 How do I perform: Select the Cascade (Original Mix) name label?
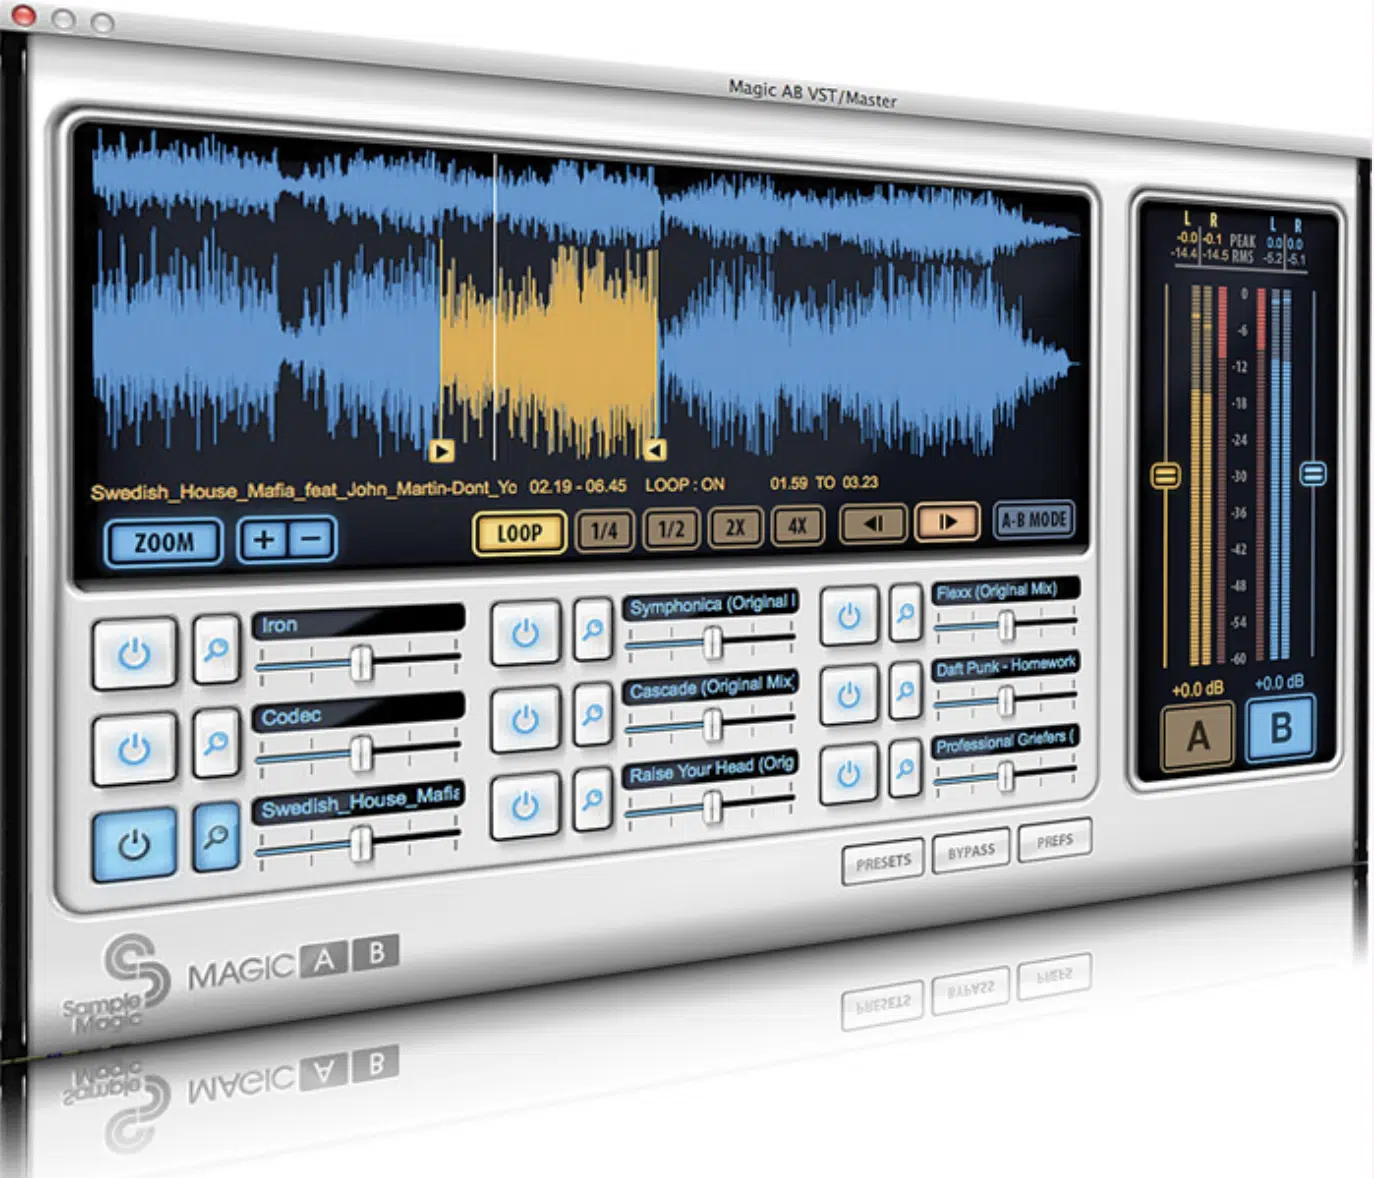pos(711,687)
